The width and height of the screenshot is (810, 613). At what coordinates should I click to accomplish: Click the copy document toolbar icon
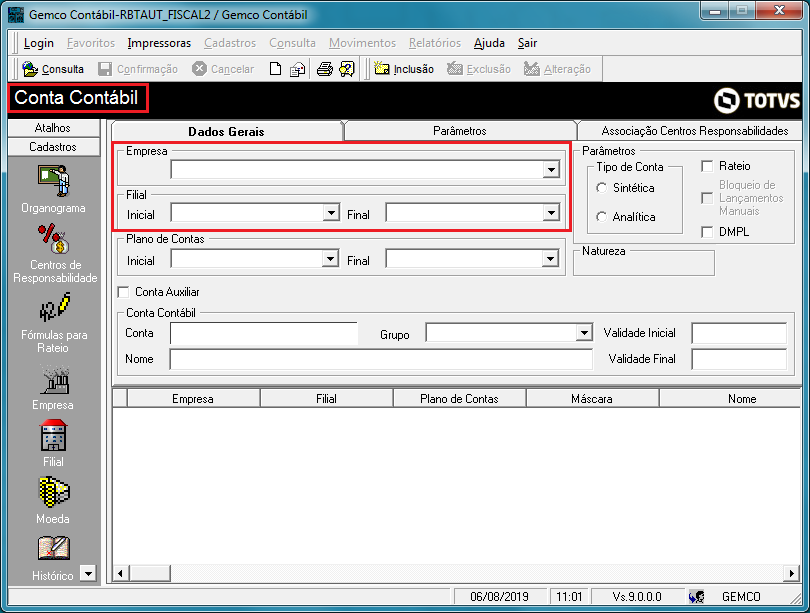298,69
